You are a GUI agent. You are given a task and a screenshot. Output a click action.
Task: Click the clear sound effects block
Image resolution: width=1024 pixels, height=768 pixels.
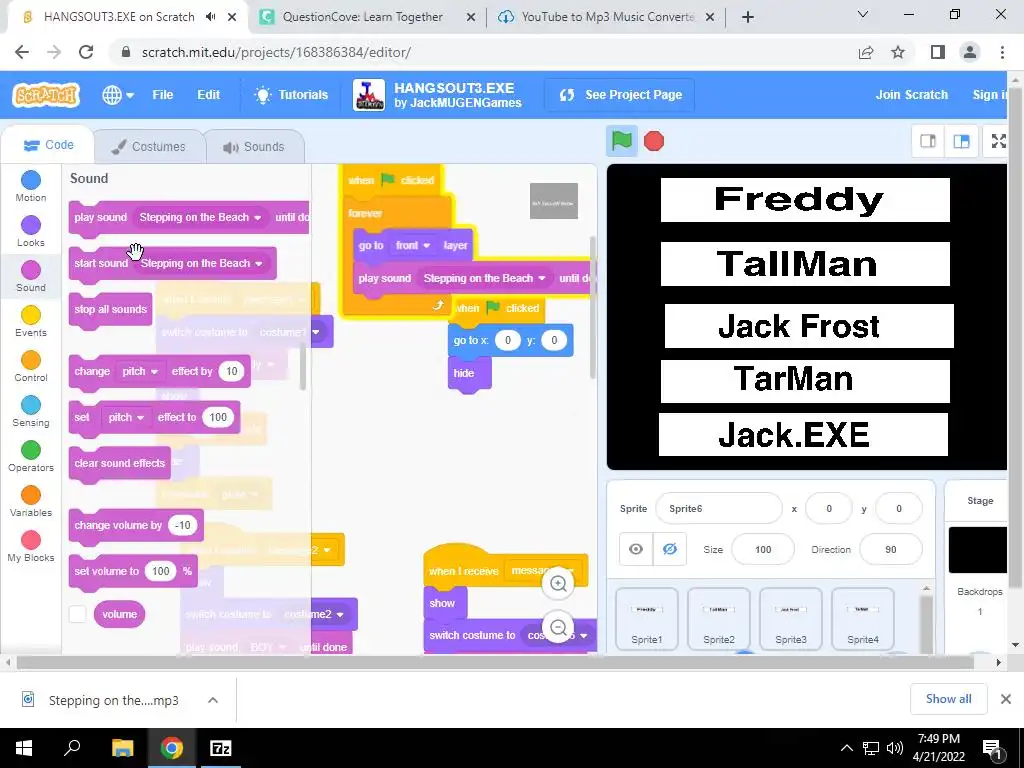tap(120, 464)
